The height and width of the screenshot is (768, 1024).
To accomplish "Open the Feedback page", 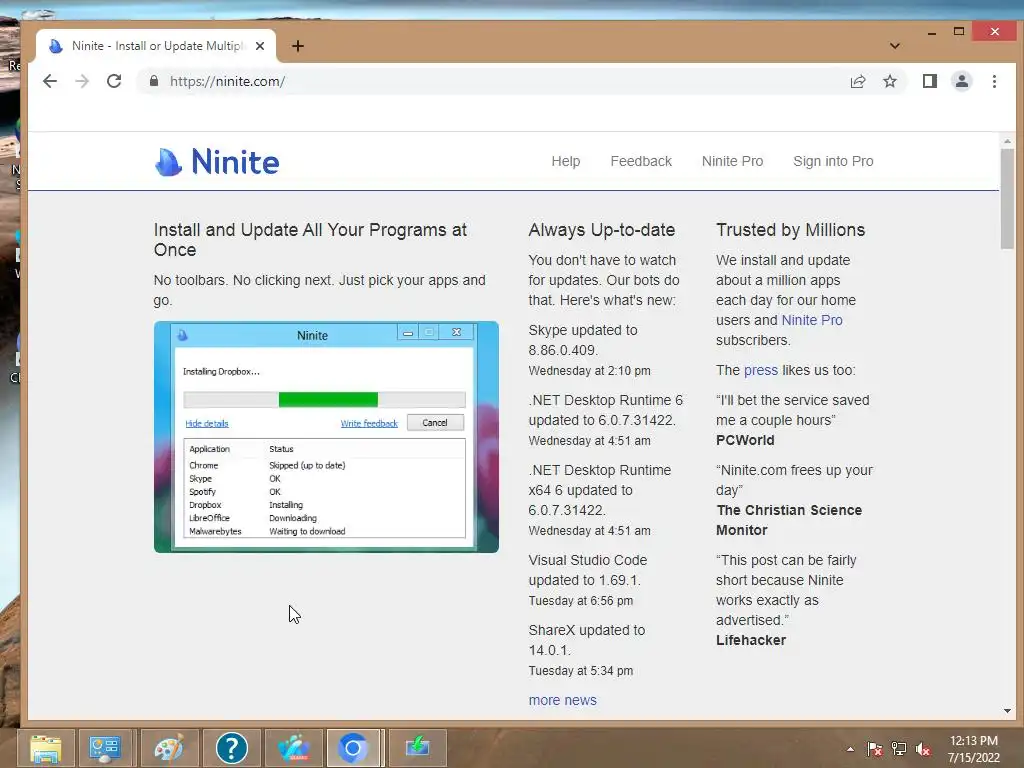I will pos(641,161).
